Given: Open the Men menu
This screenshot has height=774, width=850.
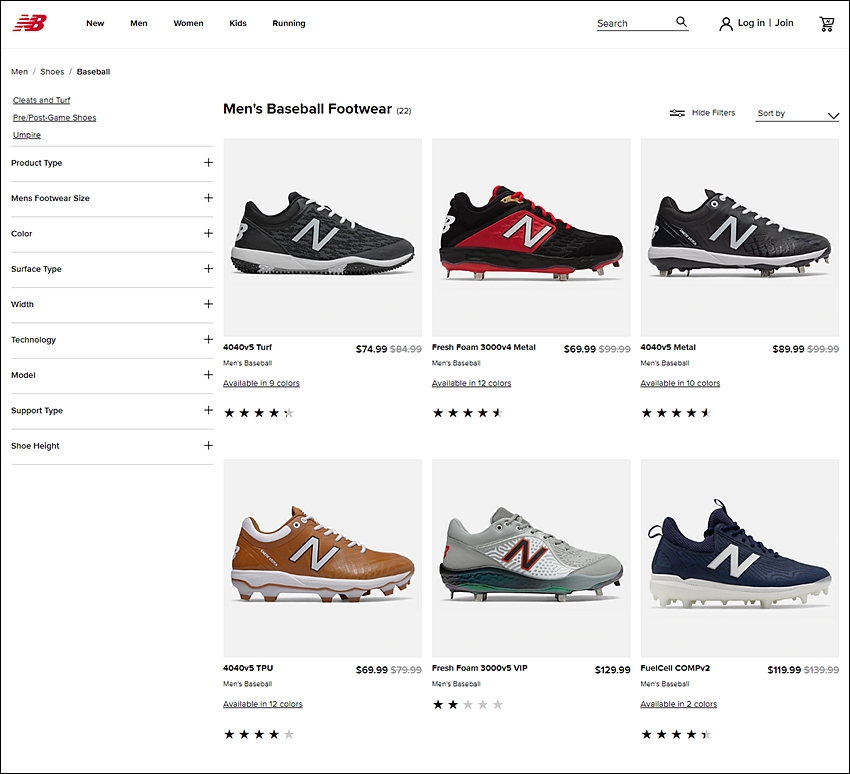Looking at the screenshot, I should 139,23.
